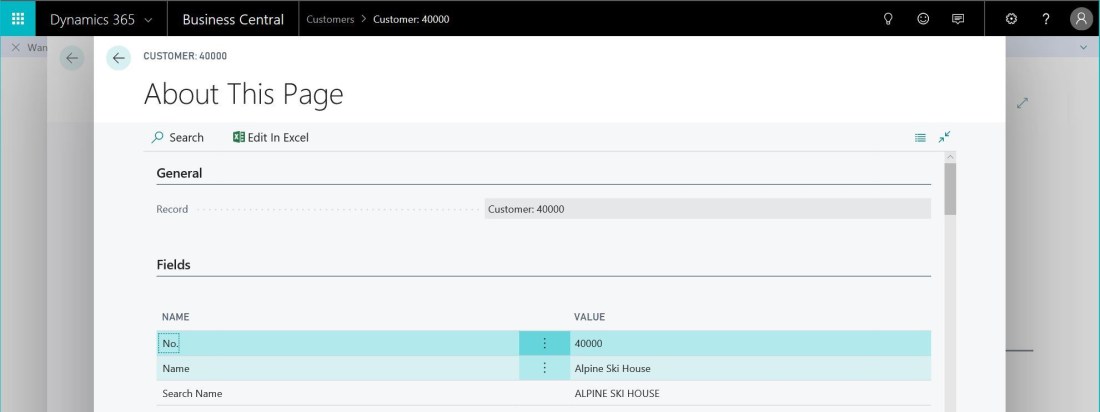The image size is (1100, 412).
Task: Toggle the list view layout icon
Action: click(920, 138)
